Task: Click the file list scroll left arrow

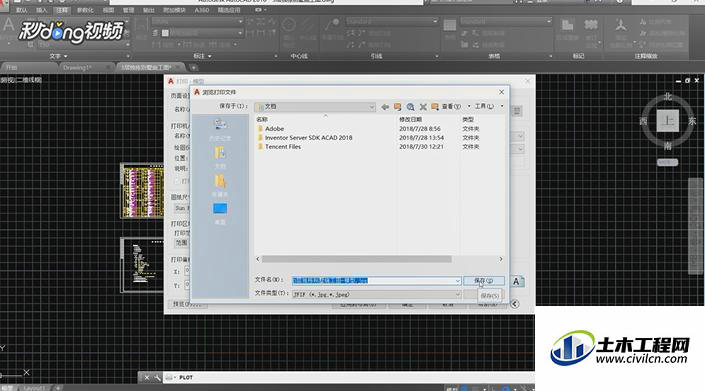Action: point(258,259)
